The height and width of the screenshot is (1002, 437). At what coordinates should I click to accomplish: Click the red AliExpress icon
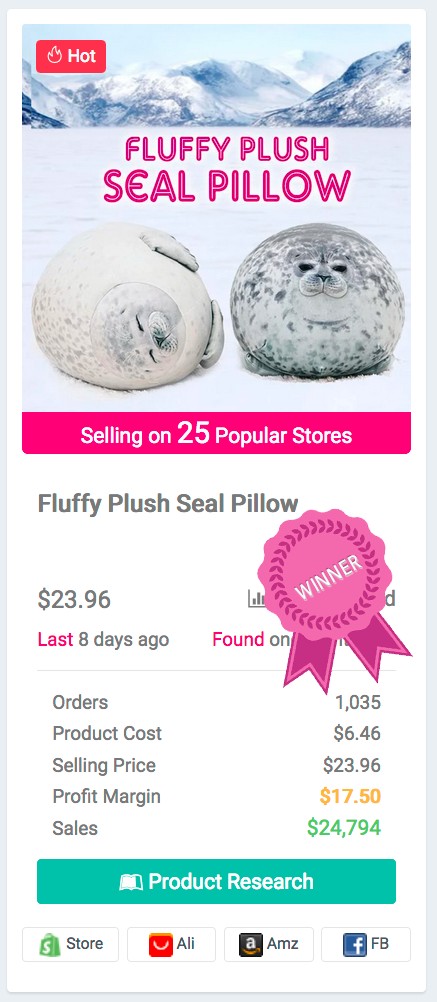point(160,944)
